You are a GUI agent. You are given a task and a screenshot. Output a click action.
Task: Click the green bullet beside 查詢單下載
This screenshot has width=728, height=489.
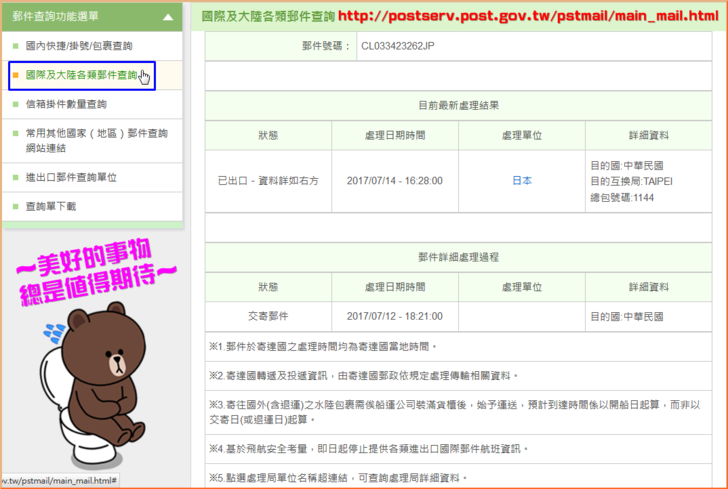(x=16, y=206)
